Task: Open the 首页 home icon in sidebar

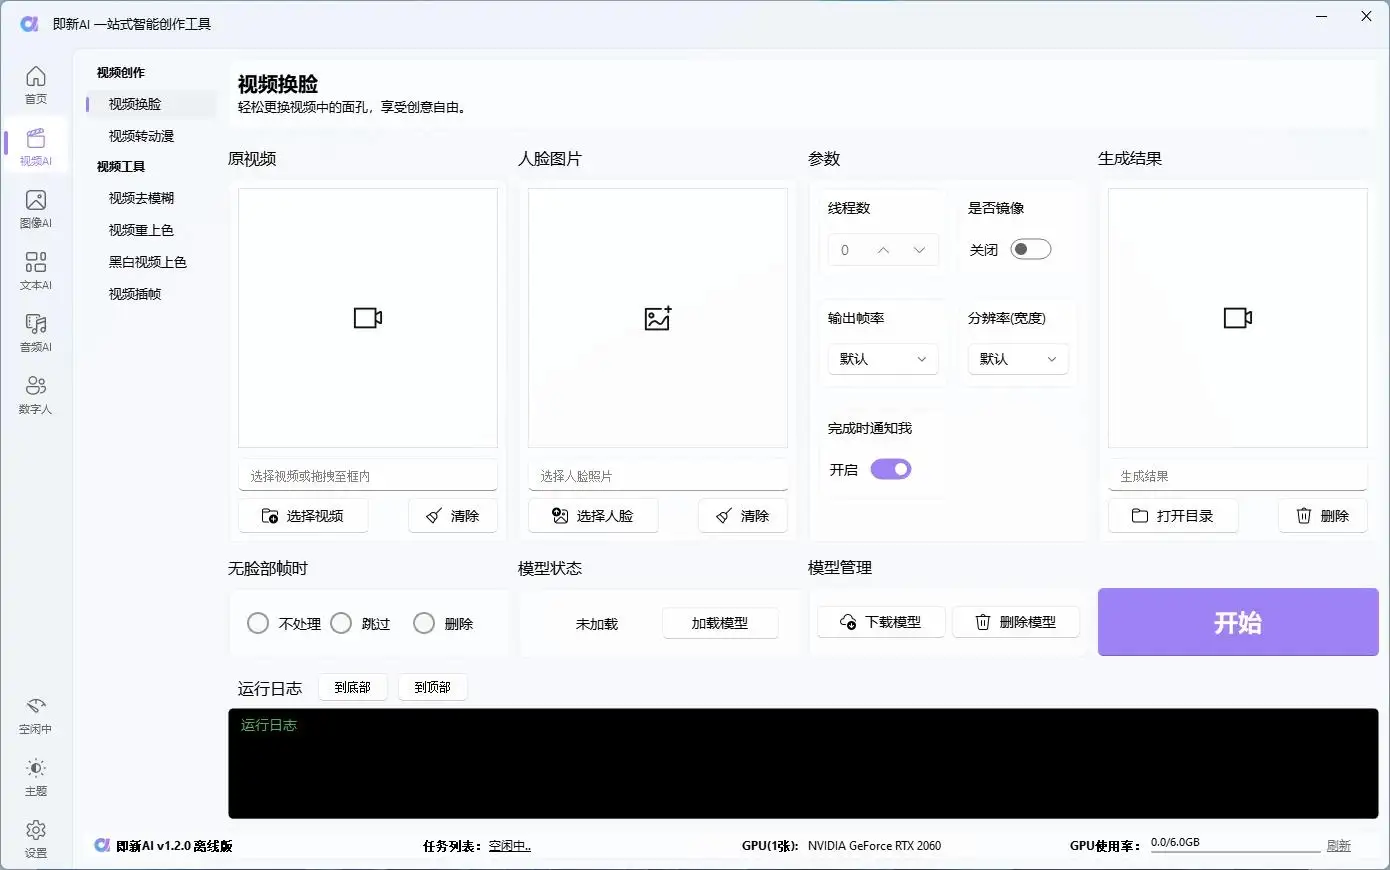Action: pos(35,85)
